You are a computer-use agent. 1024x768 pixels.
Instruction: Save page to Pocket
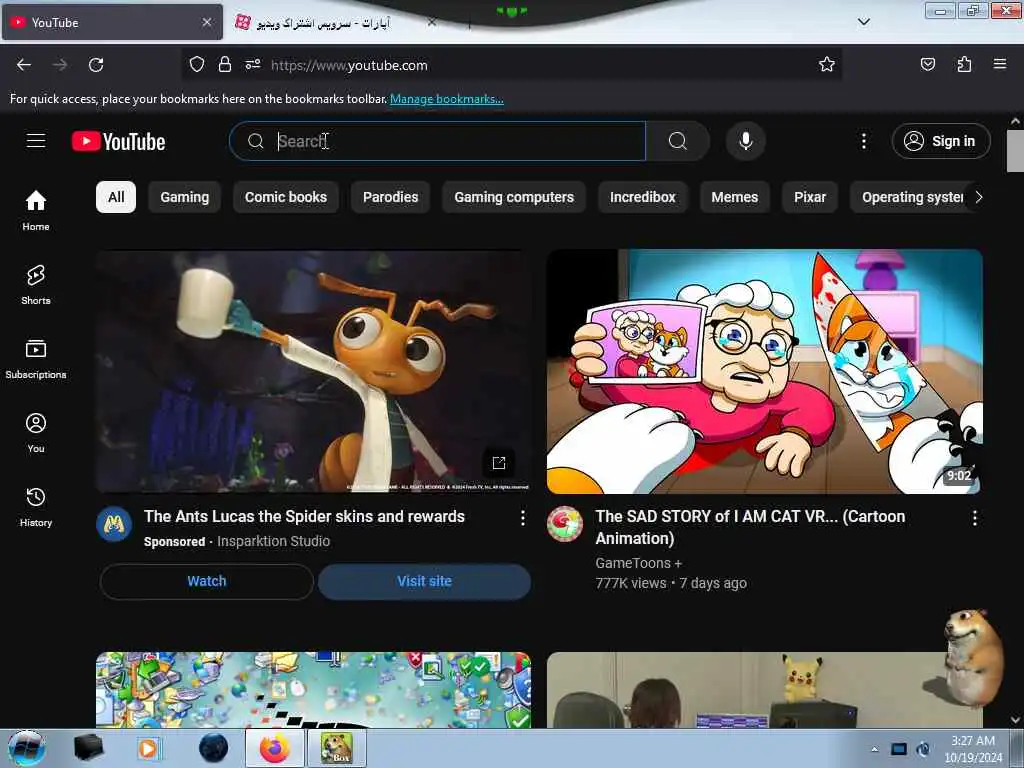click(927, 64)
